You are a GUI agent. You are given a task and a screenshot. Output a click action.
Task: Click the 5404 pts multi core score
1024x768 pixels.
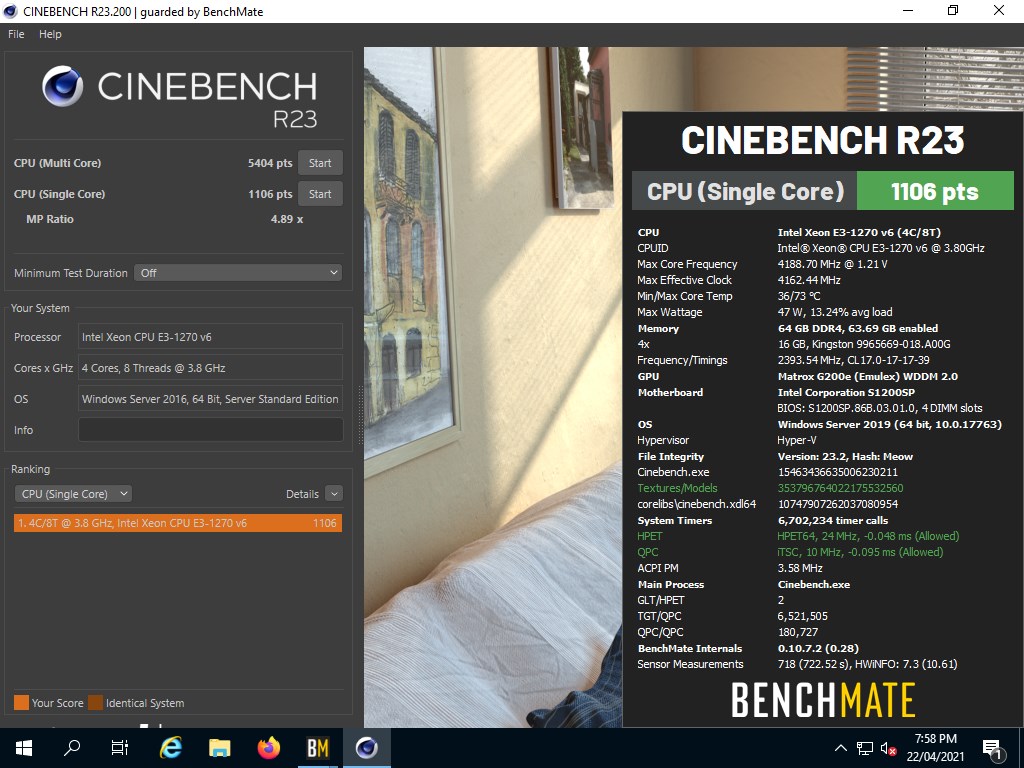[x=270, y=163]
